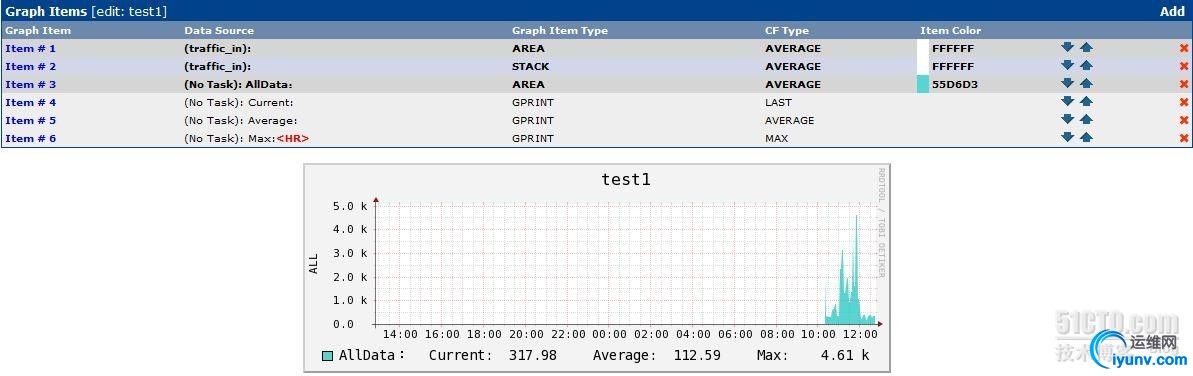Screen dimensions: 1193x376
Task: Delete Item # 5 with the red X
Action: (x=1184, y=120)
